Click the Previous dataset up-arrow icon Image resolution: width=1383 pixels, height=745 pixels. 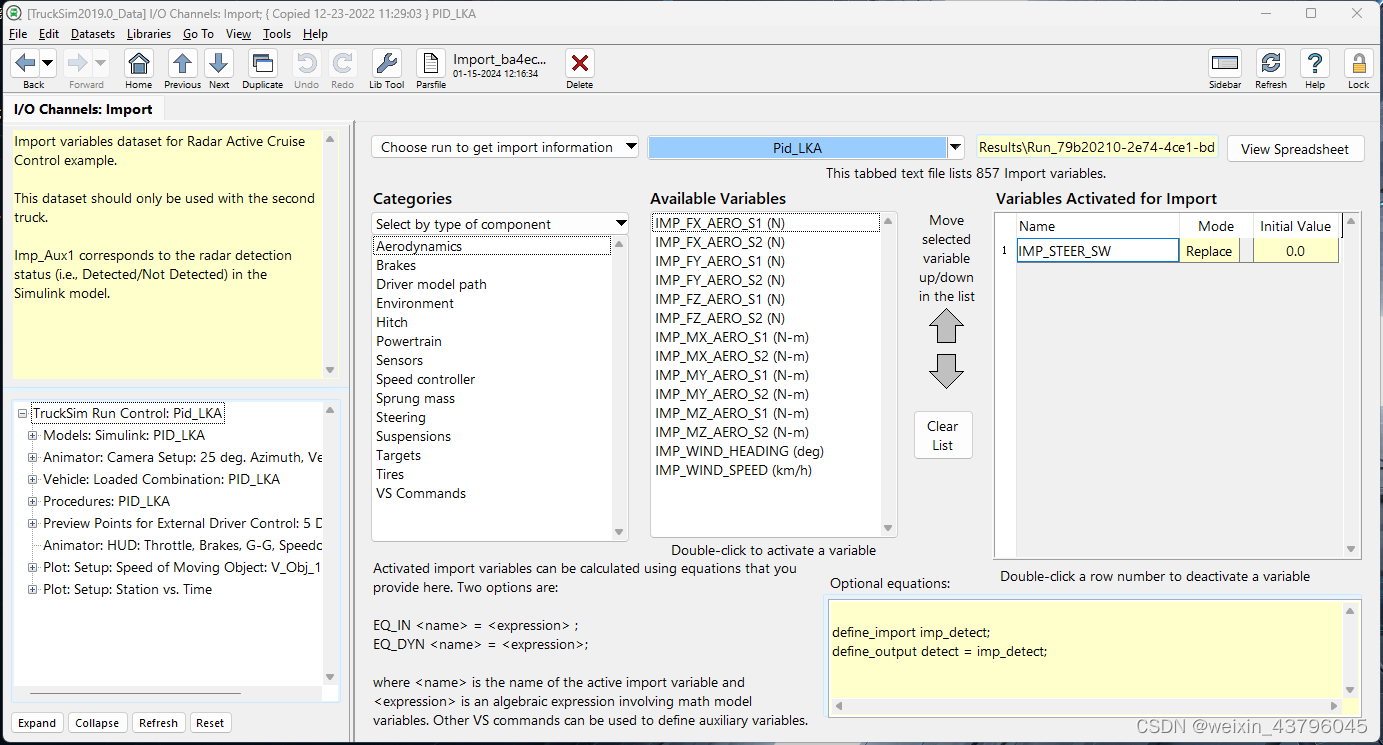coord(182,64)
